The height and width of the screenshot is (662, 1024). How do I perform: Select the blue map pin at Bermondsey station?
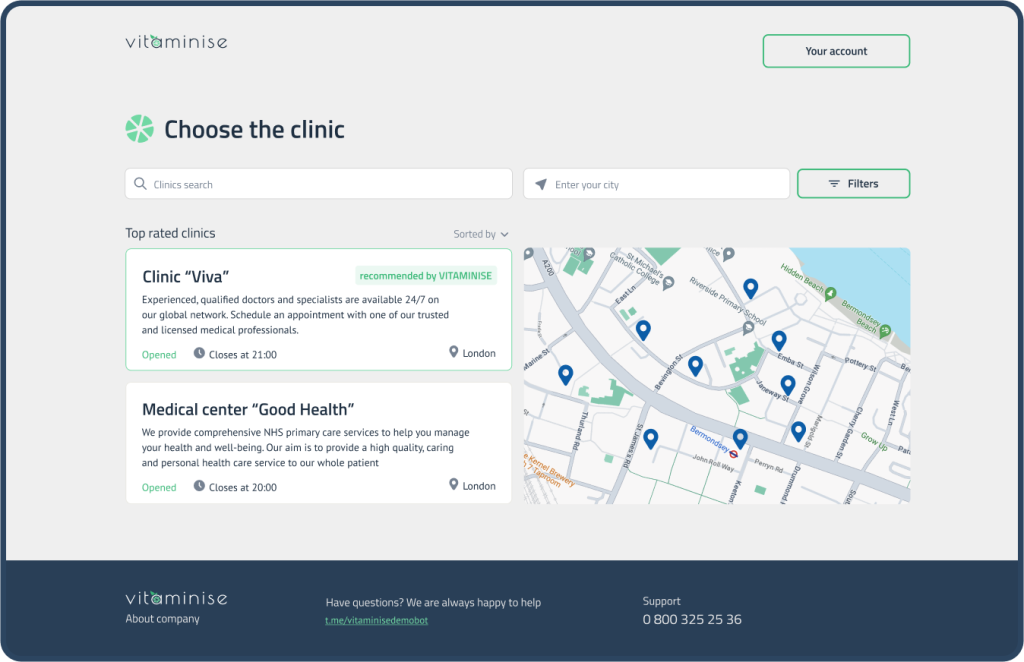coord(740,438)
